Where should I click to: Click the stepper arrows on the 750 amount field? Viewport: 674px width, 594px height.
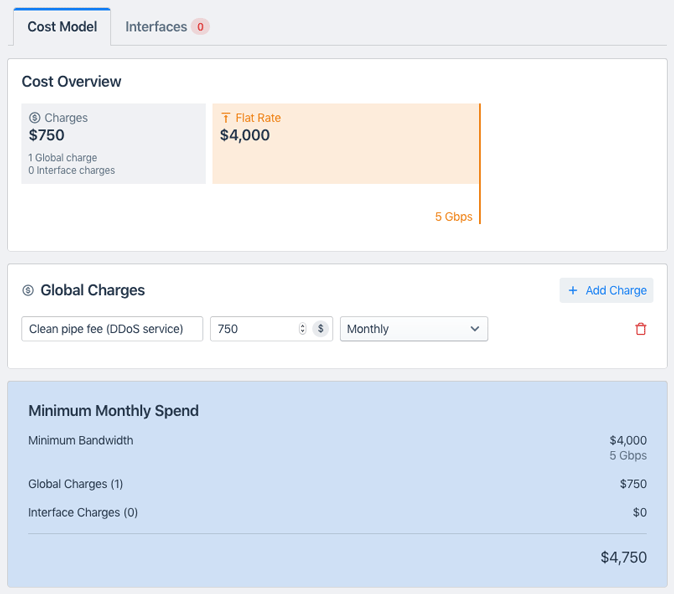pos(302,329)
